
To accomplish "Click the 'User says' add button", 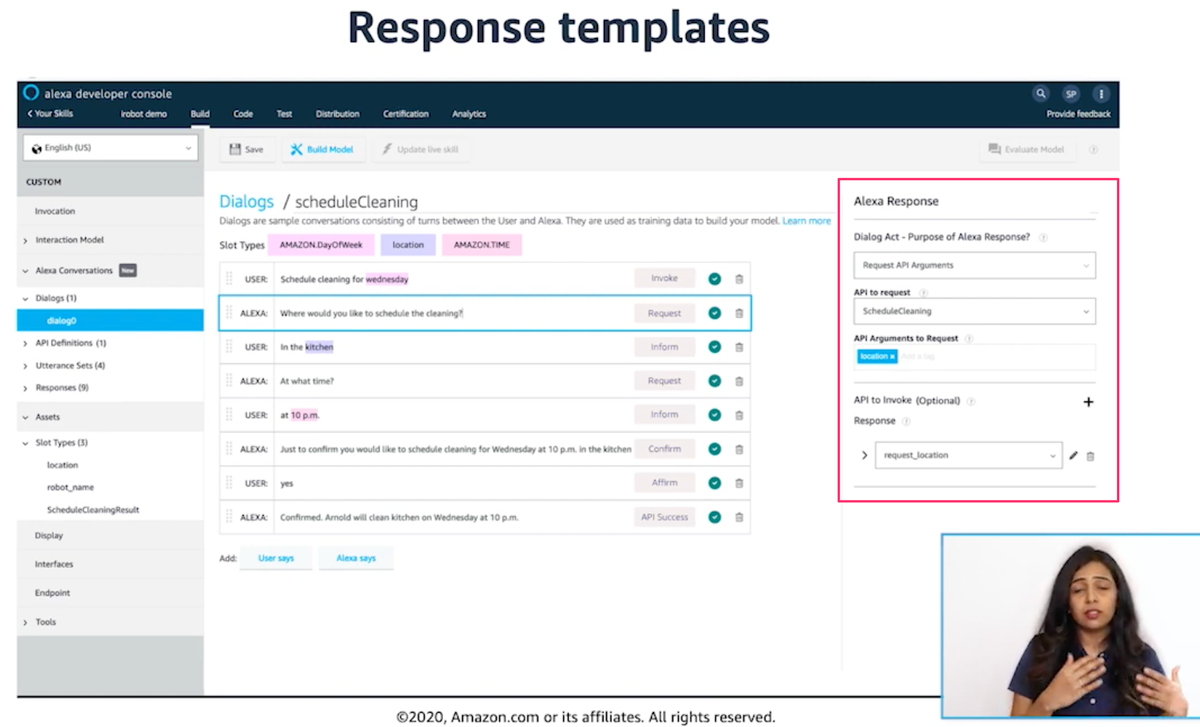I will [276, 558].
